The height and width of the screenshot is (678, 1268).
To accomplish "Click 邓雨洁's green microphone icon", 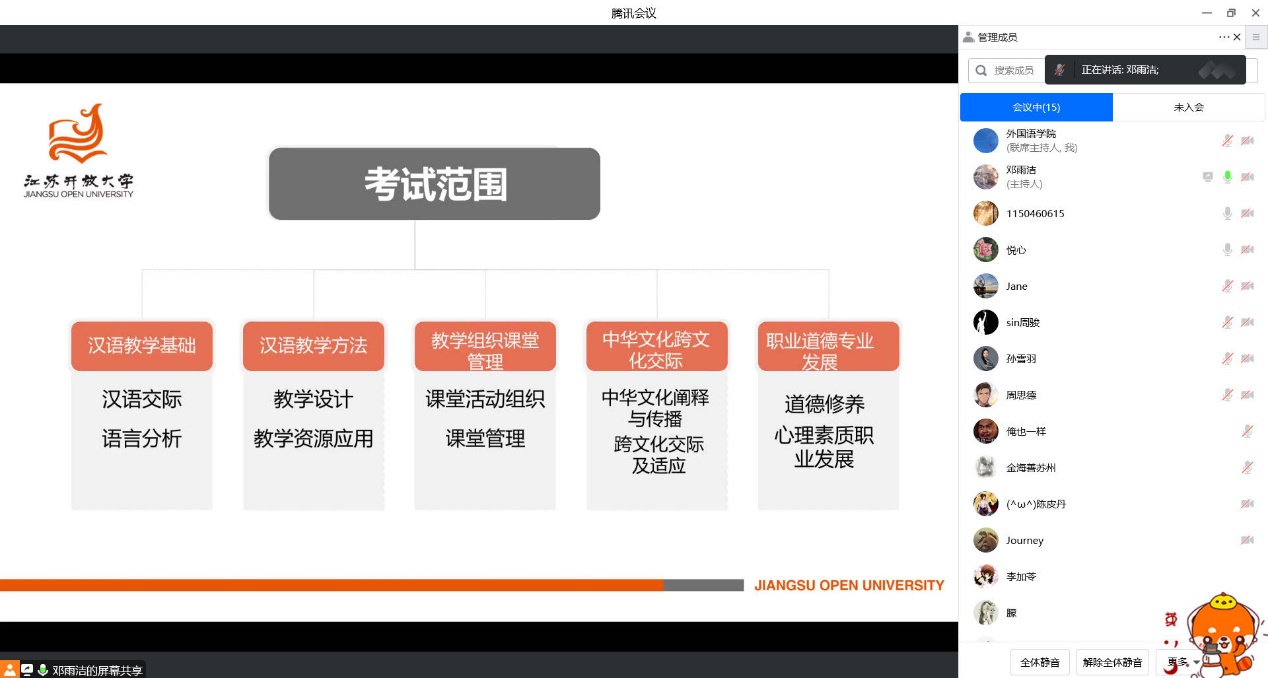I will (1227, 177).
